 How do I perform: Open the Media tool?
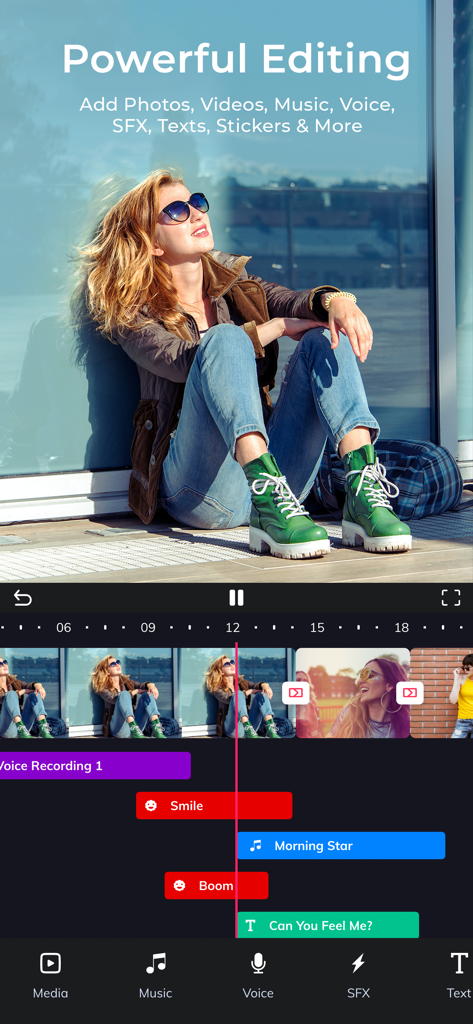point(50,975)
